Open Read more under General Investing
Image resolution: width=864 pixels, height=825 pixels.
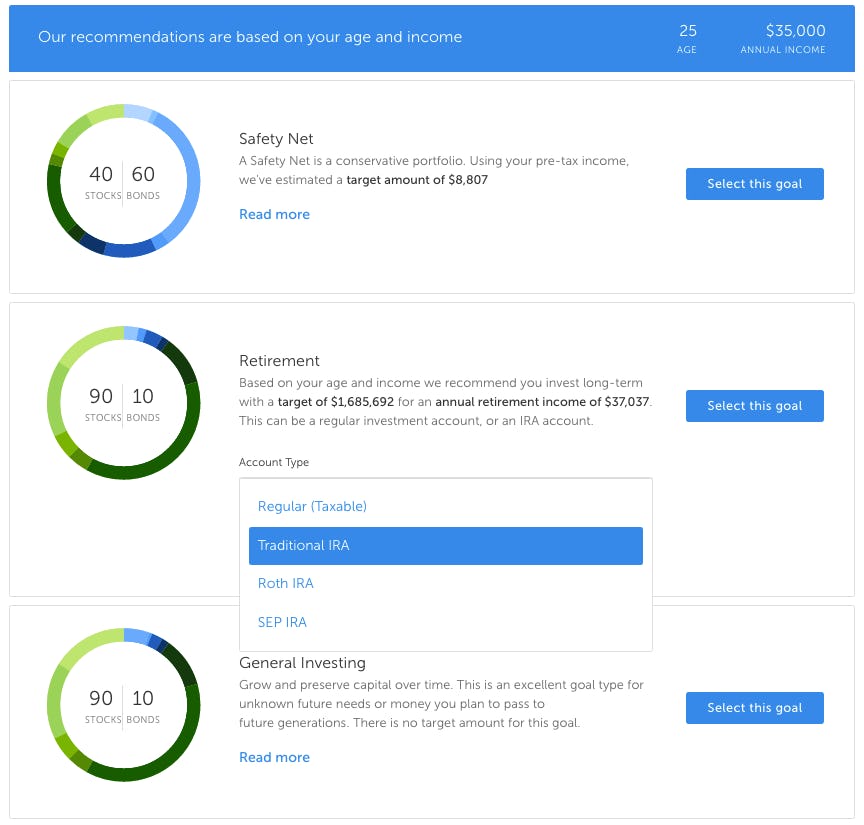click(274, 757)
